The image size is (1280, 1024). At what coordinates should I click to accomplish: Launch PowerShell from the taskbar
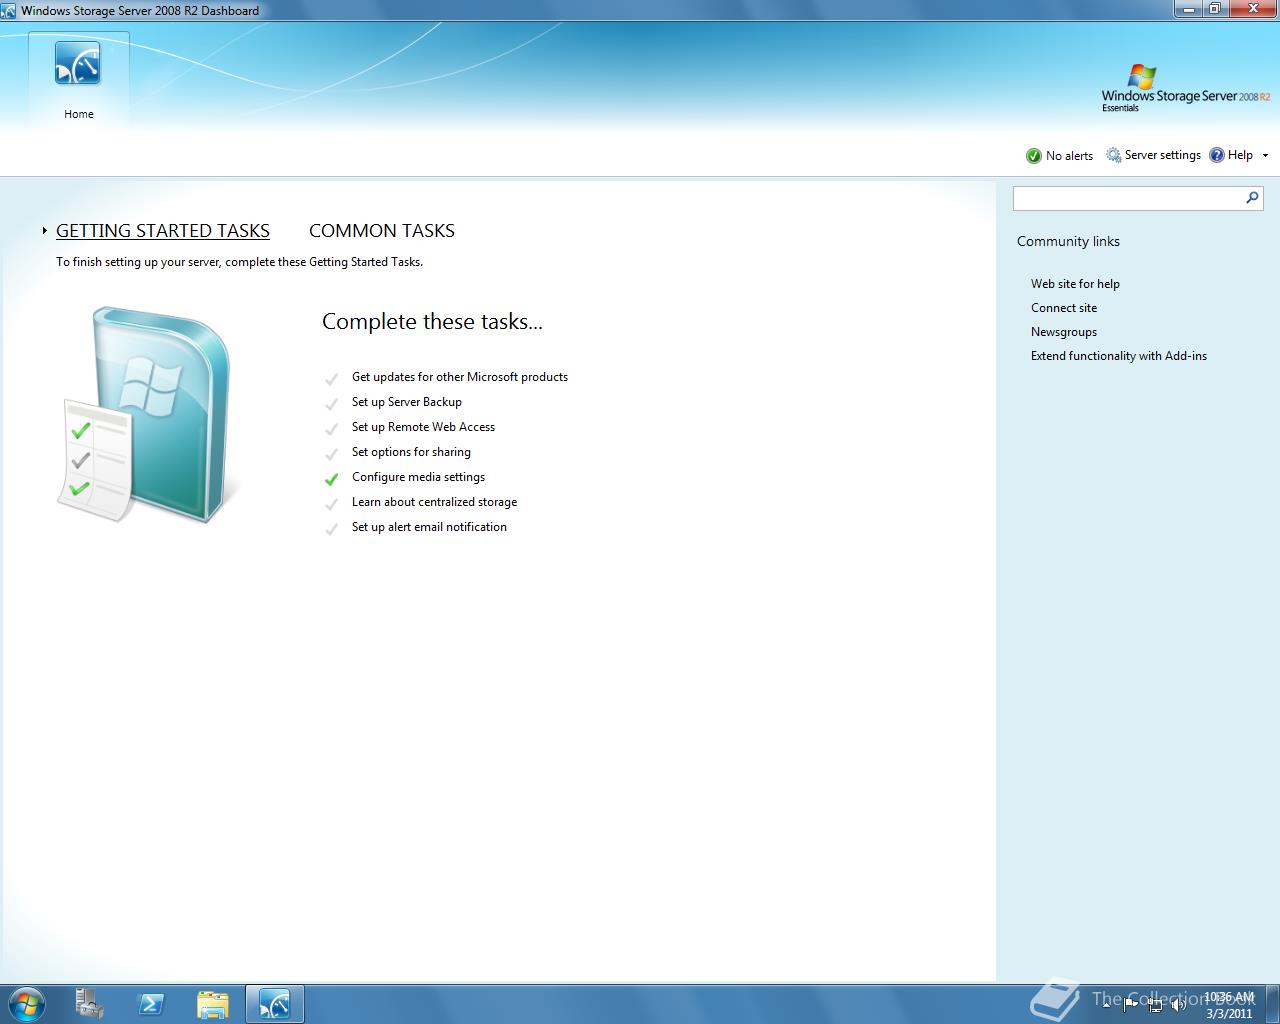[151, 1004]
